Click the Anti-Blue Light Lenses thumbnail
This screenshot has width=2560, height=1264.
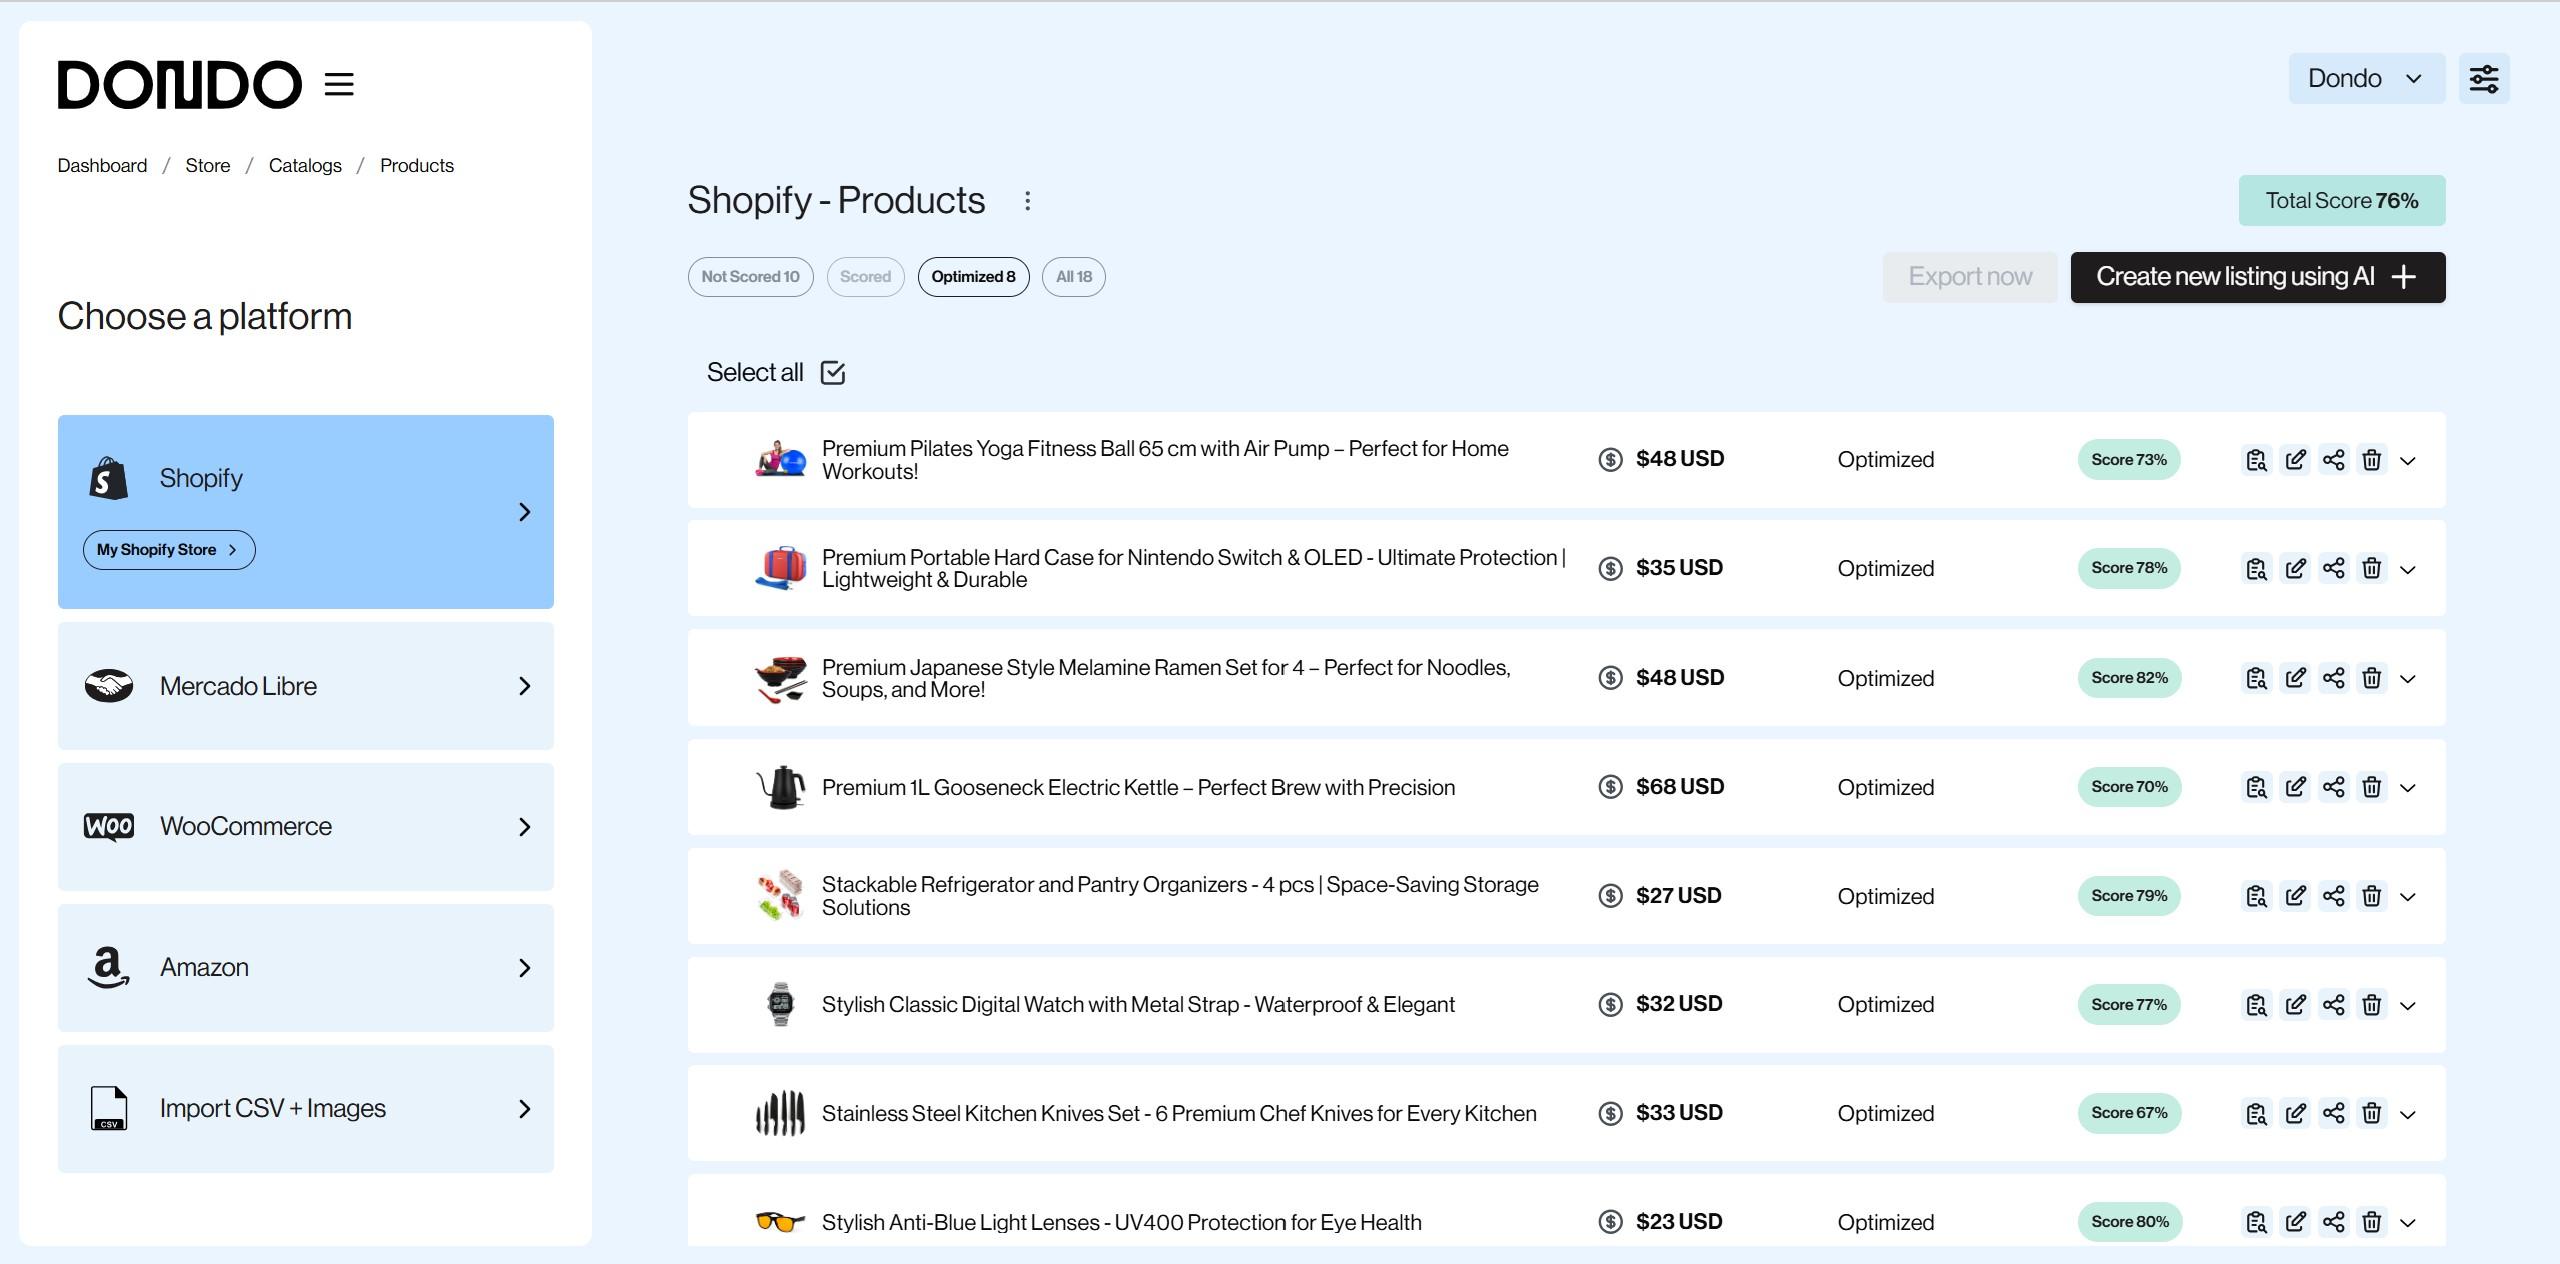780,1222
